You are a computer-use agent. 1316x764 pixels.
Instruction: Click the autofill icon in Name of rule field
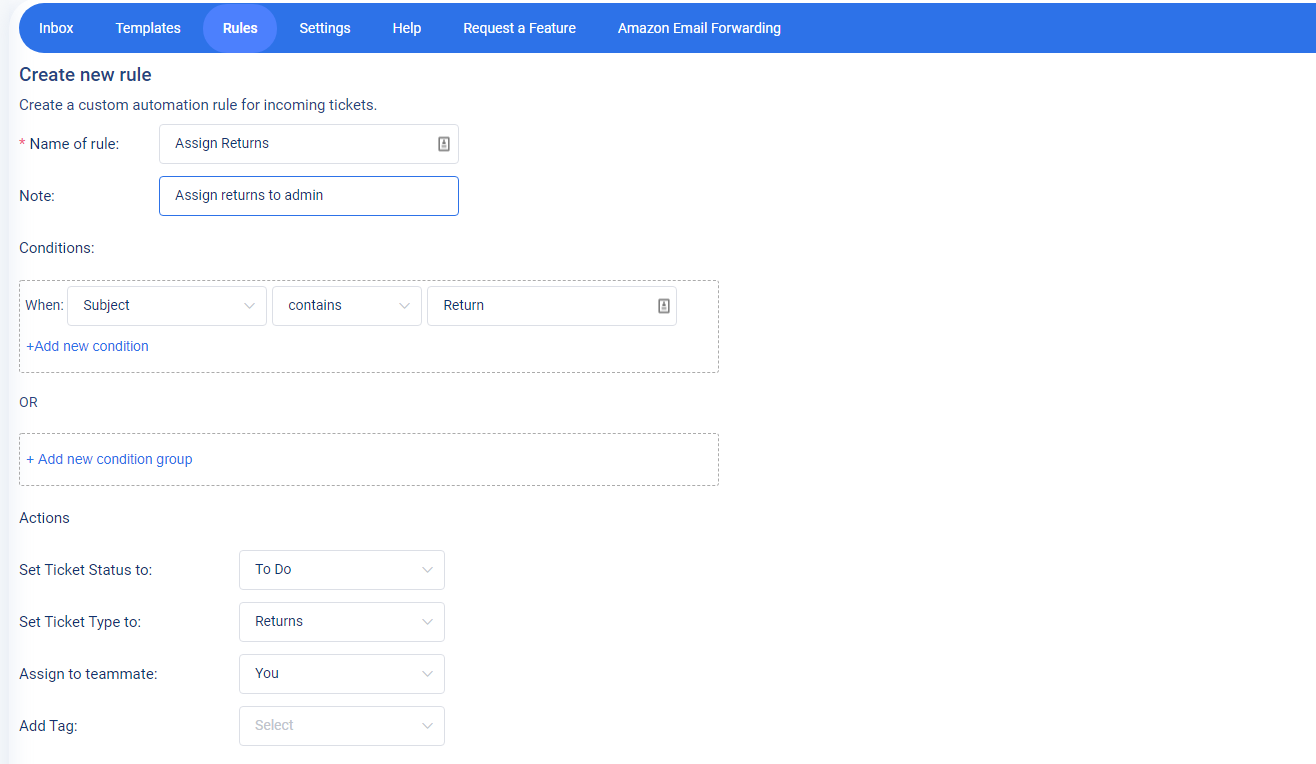pos(444,144)
